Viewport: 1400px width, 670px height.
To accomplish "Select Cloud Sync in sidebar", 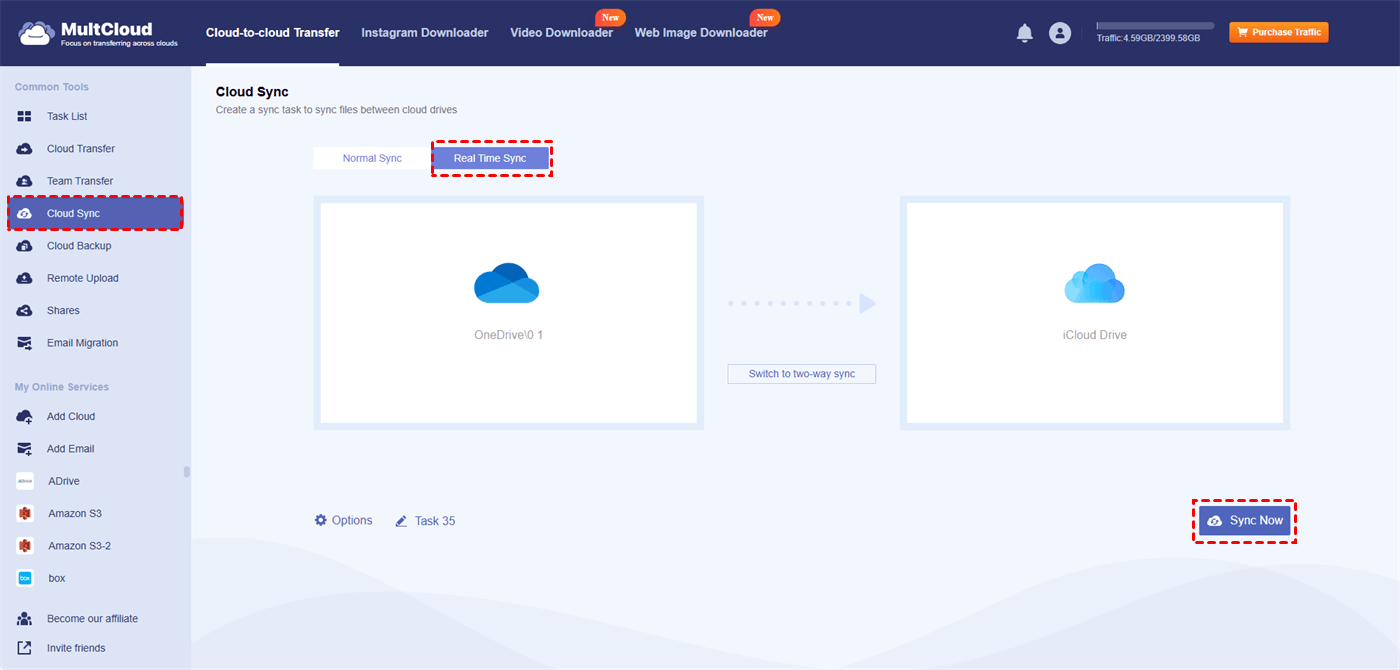I will tap(96, 213).
